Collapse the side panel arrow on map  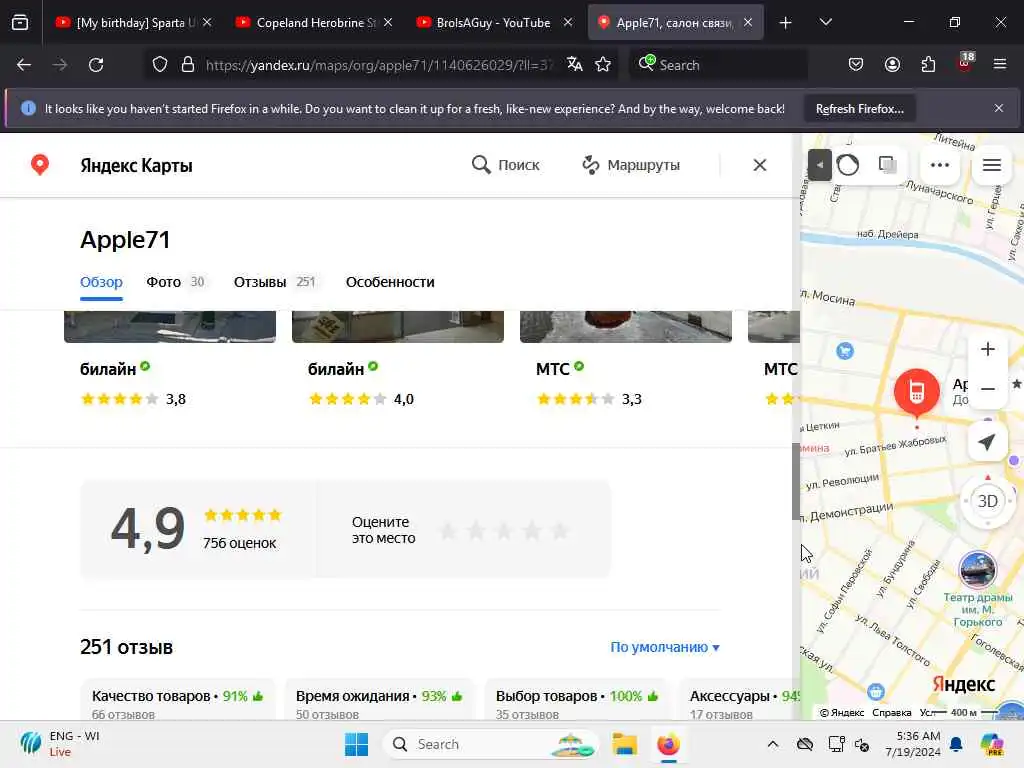tap(820, 165)
